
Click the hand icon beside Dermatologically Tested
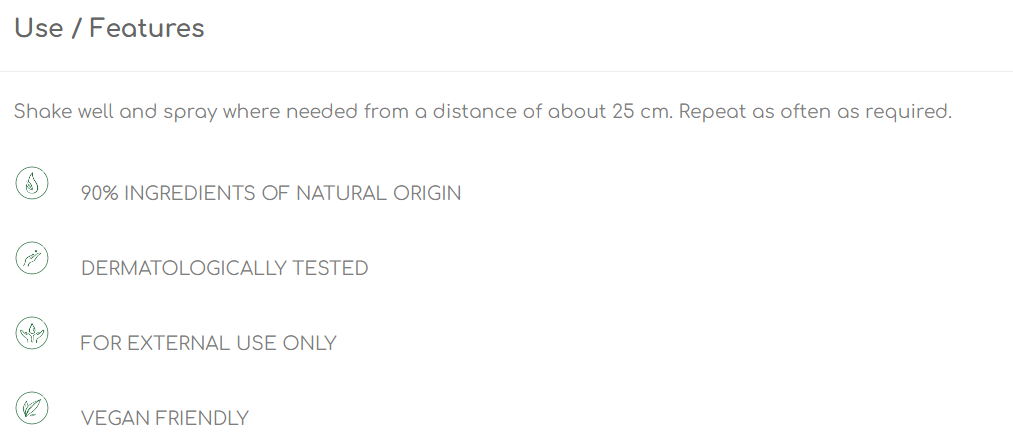tap(32, 258)
